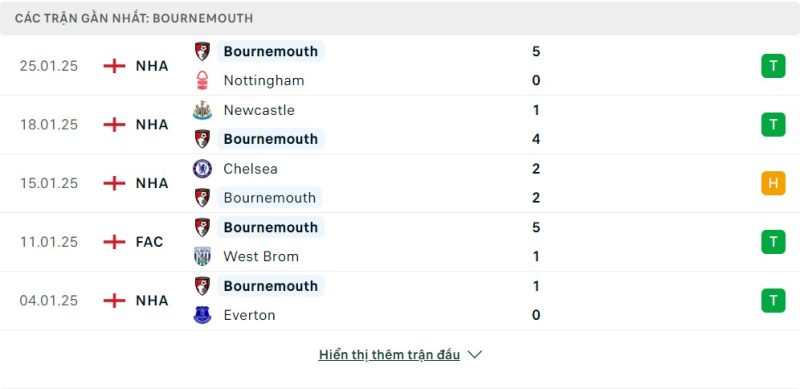The image size is (800, 389).
Task: Click Everton club crest icon
Action: click(x=202, y=315)
